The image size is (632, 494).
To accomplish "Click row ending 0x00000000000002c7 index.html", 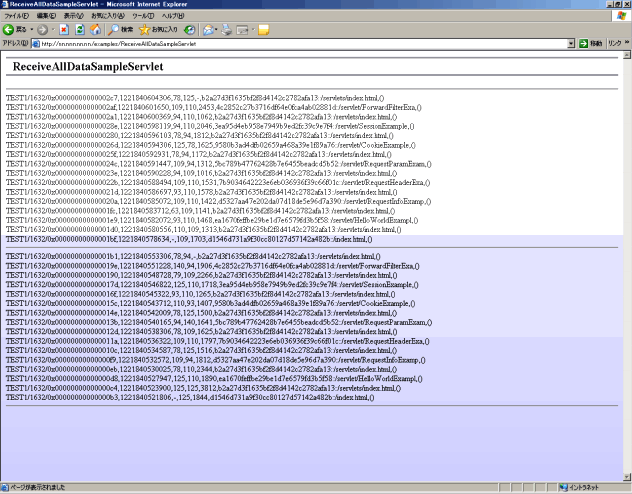I will click(x=195, y=98).
